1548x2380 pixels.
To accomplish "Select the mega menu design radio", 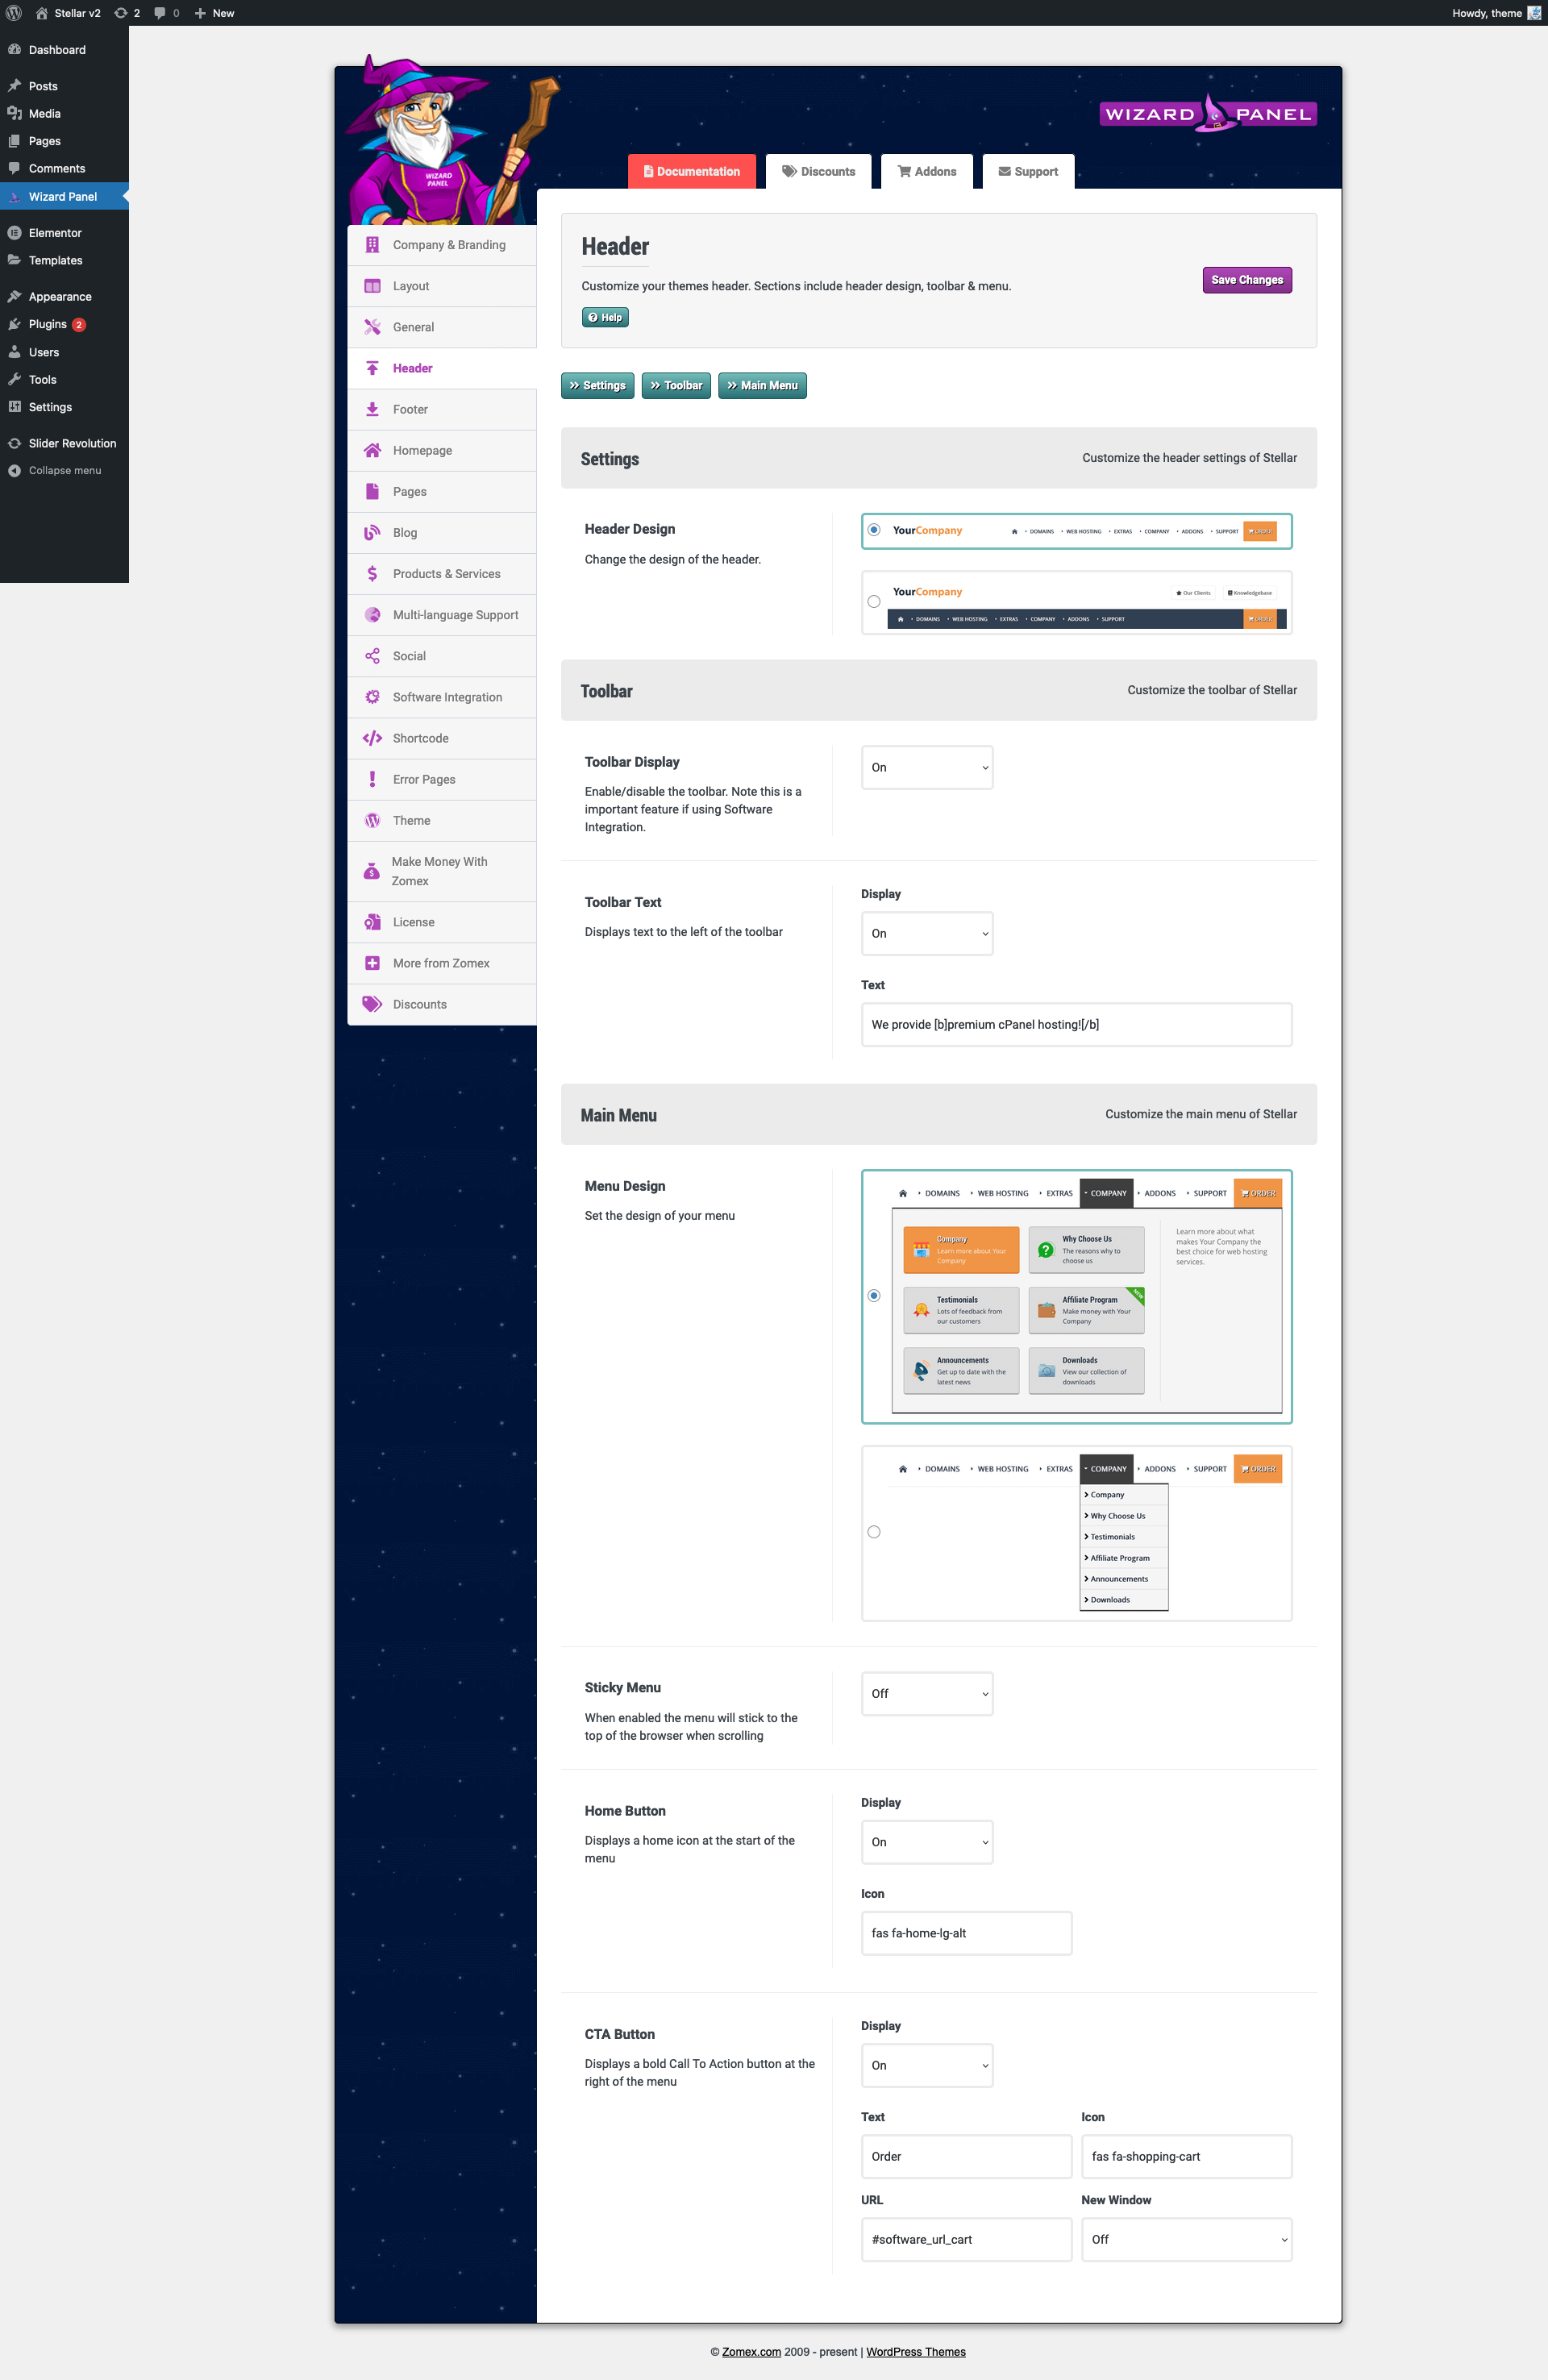I will (x=874, y=1296).
